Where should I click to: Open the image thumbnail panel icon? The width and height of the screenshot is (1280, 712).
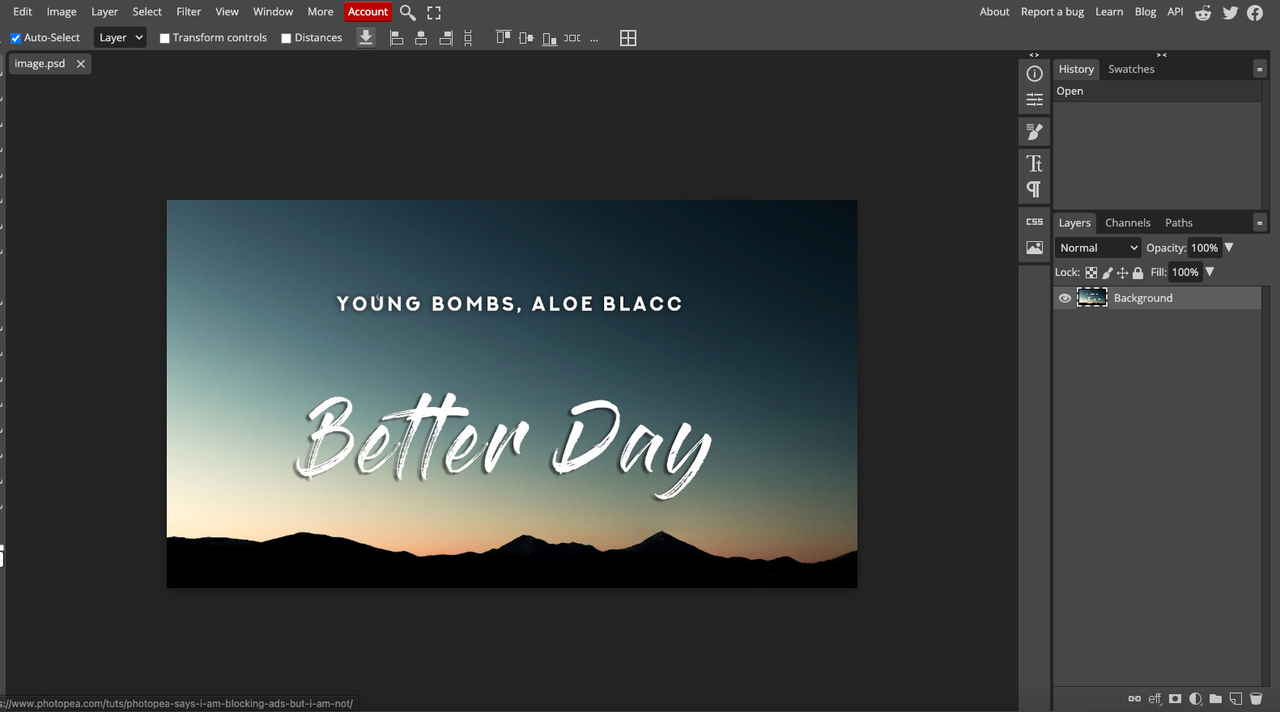coord(1035,248)
